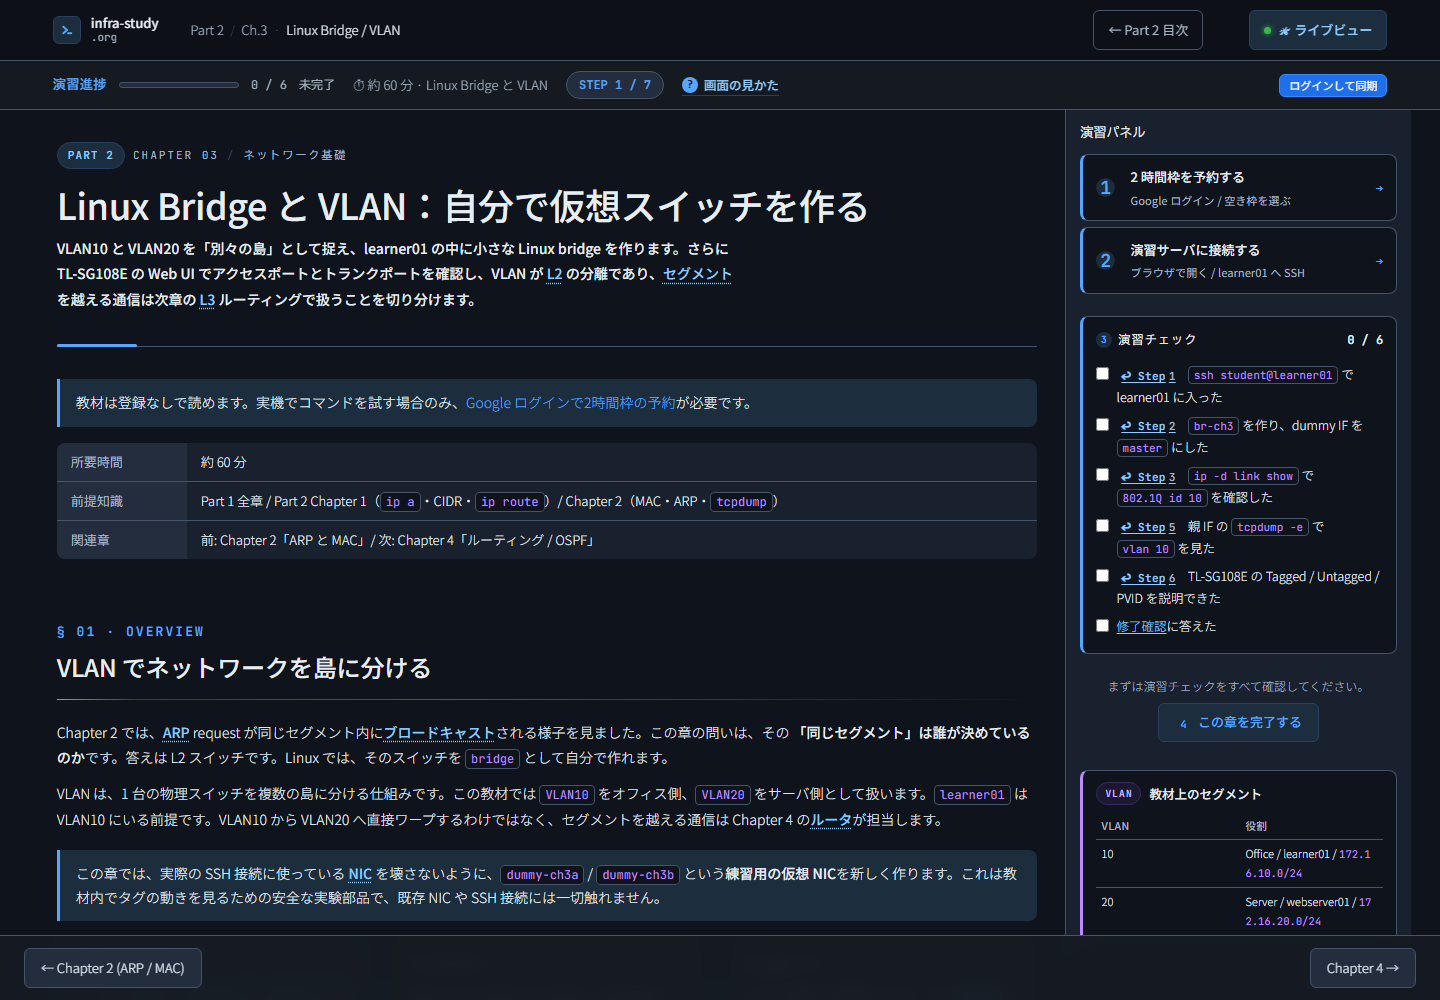Screen dimensions: 1440x1000
Task: Check the 修了確認に答えた checkbox
Action: (1102, 626)
